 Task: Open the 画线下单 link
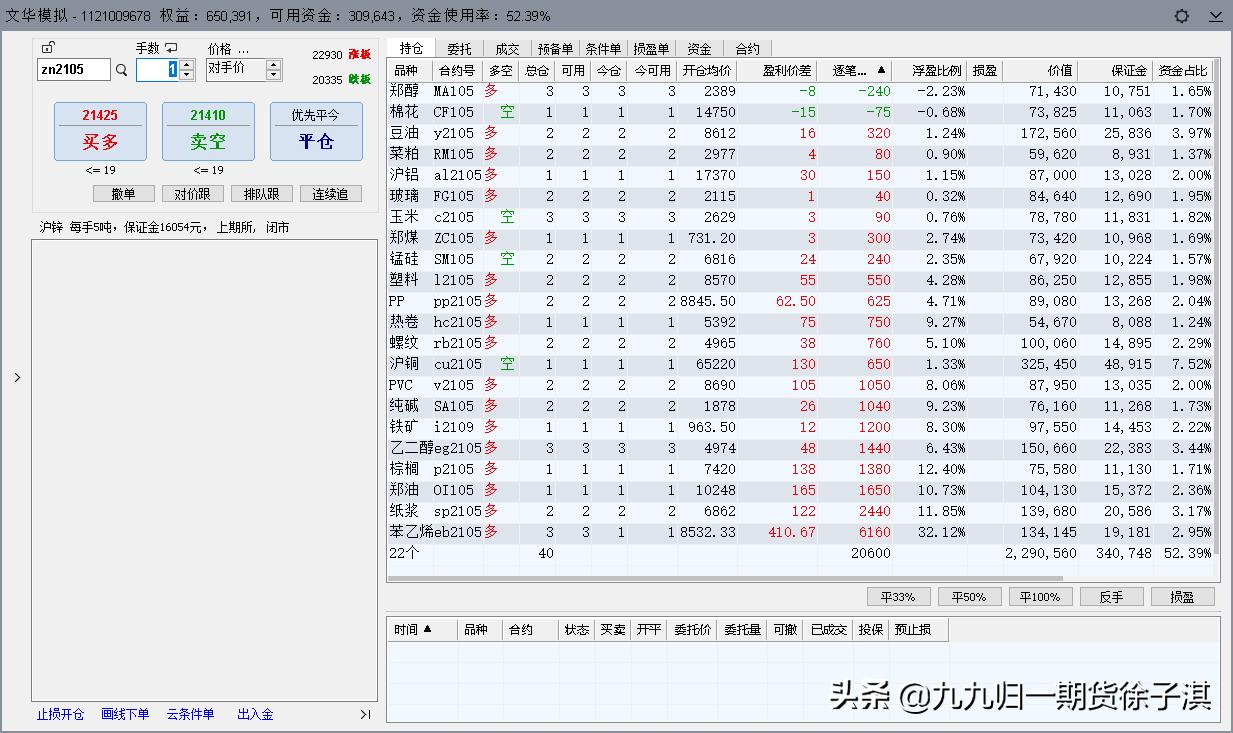click(125, 714)
